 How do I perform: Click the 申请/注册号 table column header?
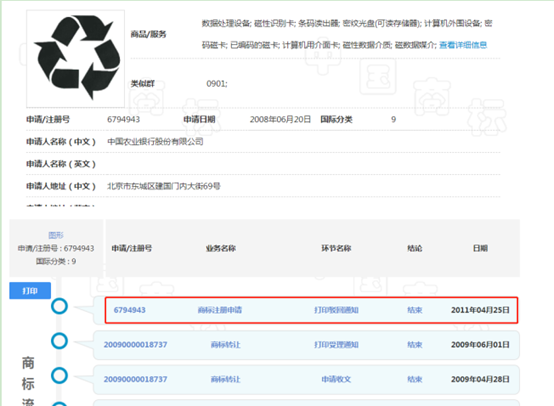pos(132,248)
